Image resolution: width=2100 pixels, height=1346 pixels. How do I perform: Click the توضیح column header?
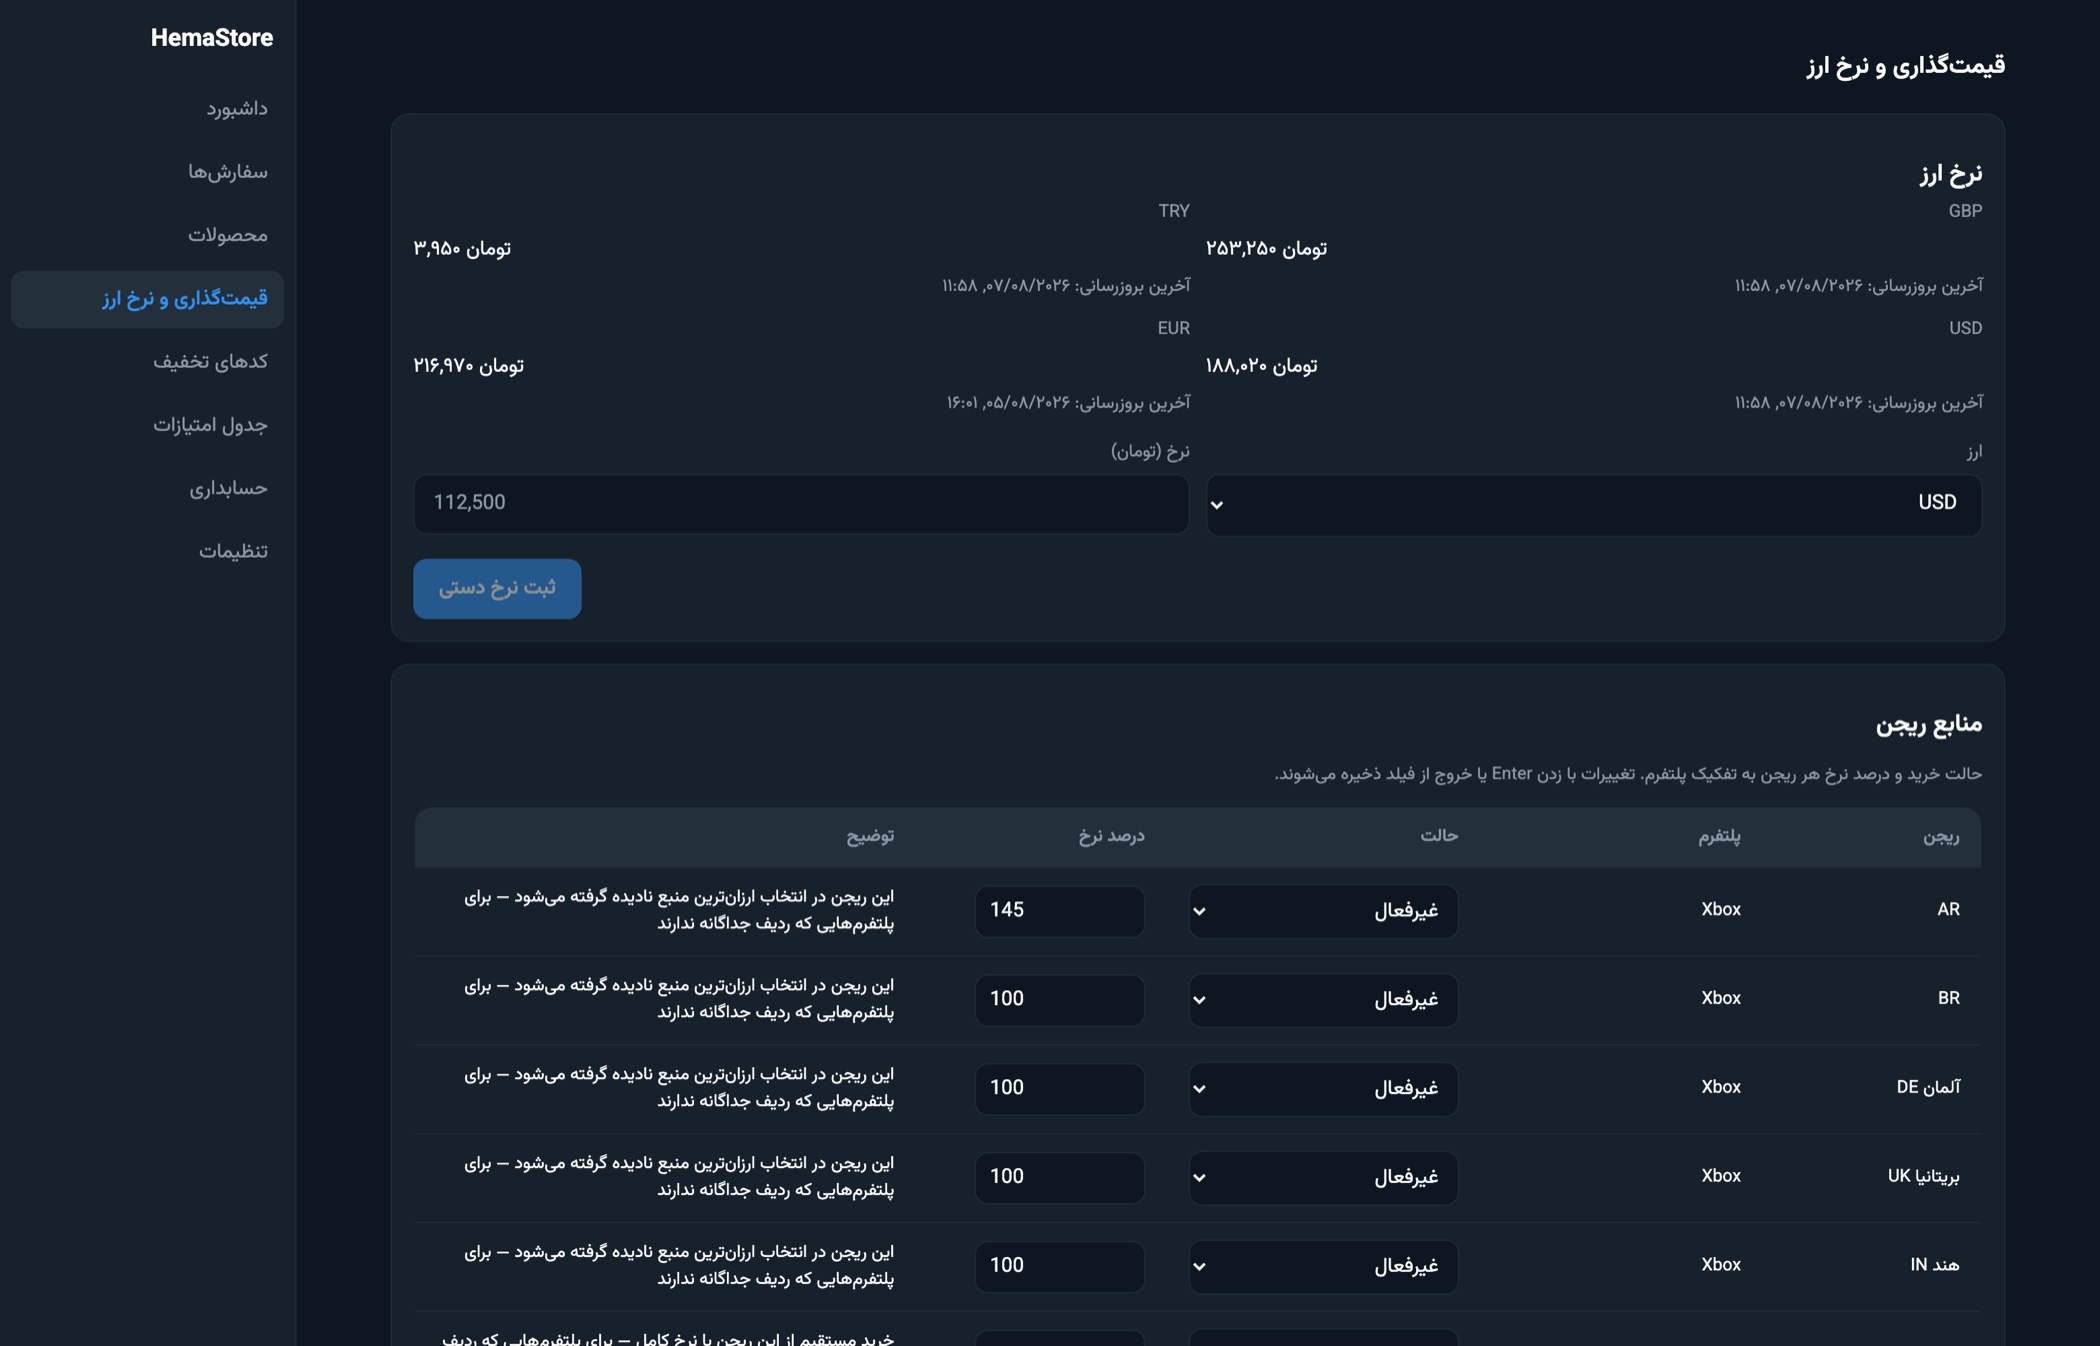coord(870,837)
